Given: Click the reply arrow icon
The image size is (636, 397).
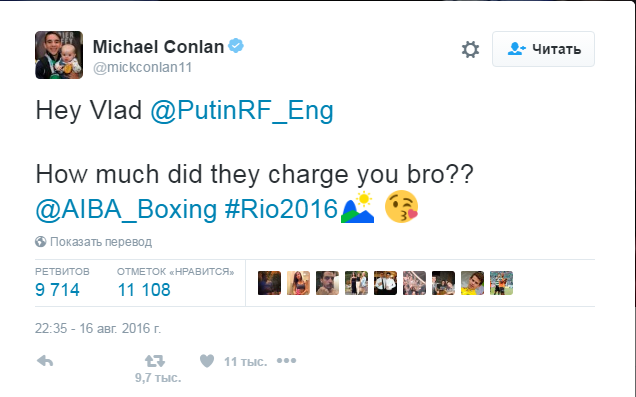Looking at the screenshot, I should coord(45,361).
